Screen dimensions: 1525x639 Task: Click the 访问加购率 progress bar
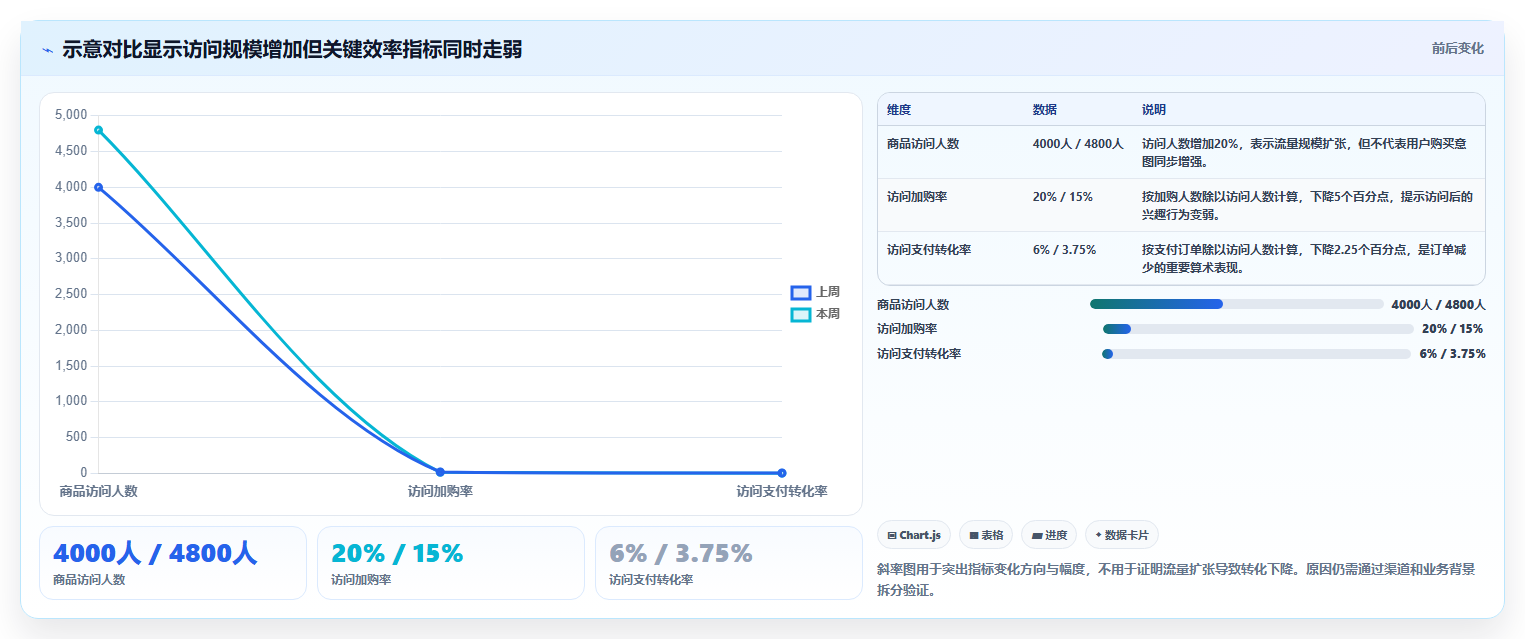[1258, 329]
